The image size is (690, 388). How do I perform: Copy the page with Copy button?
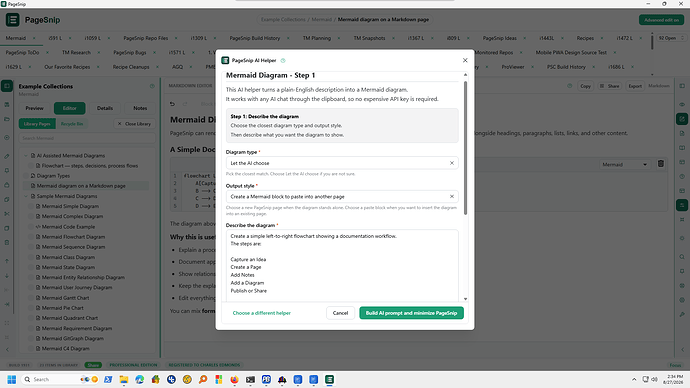coord(585,86)
